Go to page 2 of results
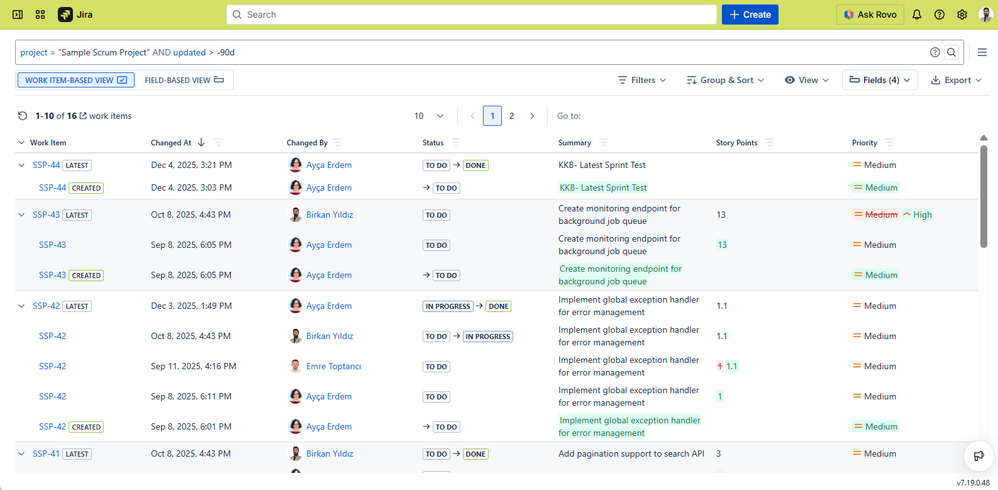 pyautogui.click(x=512, y=116)
